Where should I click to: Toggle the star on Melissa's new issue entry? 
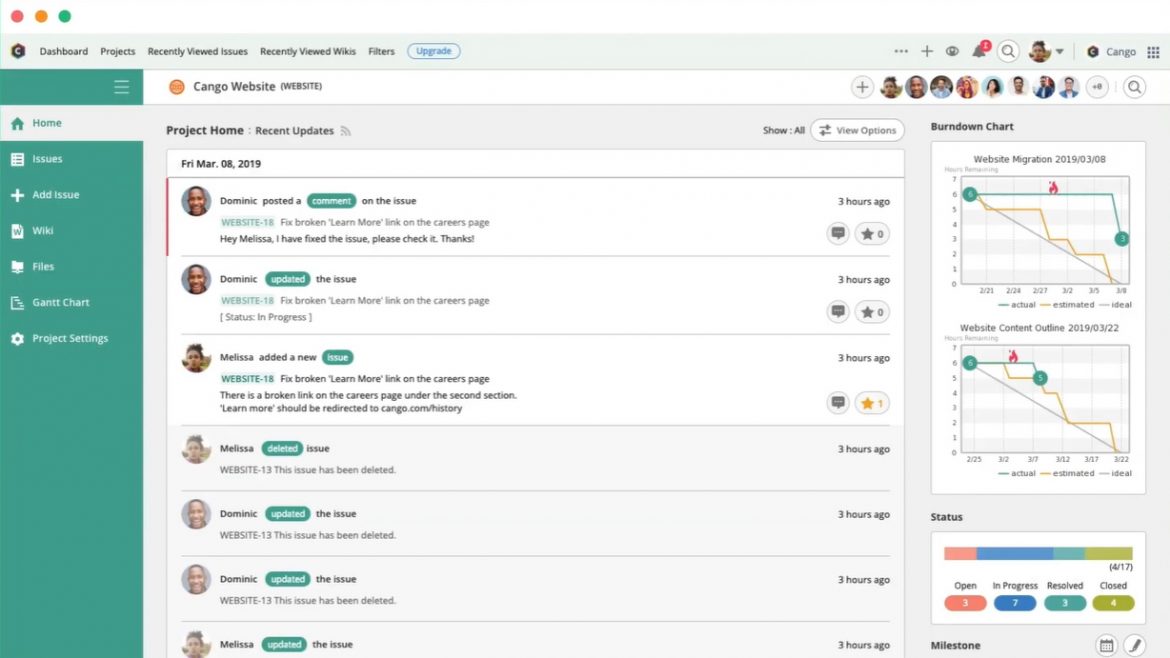[x=870, y=402]
